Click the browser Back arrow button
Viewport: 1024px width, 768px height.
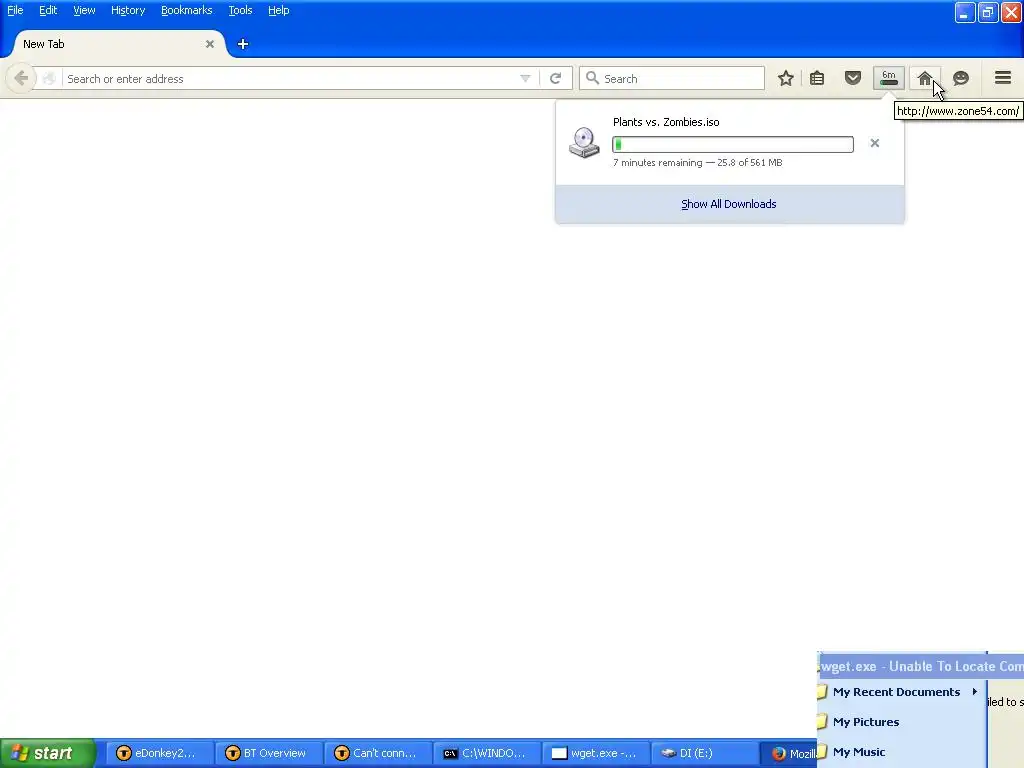(21, 78)
